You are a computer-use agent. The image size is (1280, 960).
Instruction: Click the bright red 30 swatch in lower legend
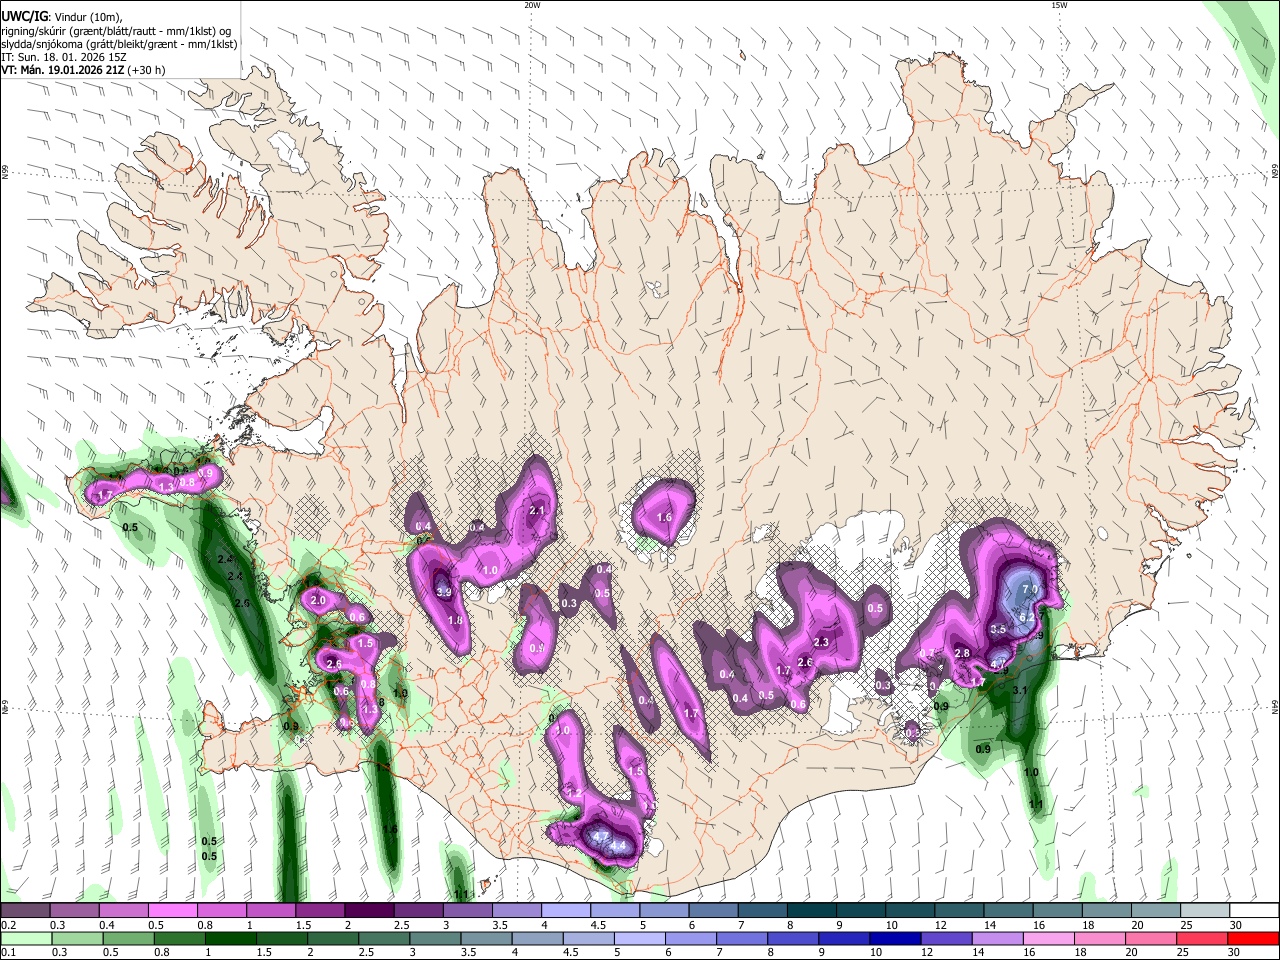pyautogui.click(x=1252, y=938)
